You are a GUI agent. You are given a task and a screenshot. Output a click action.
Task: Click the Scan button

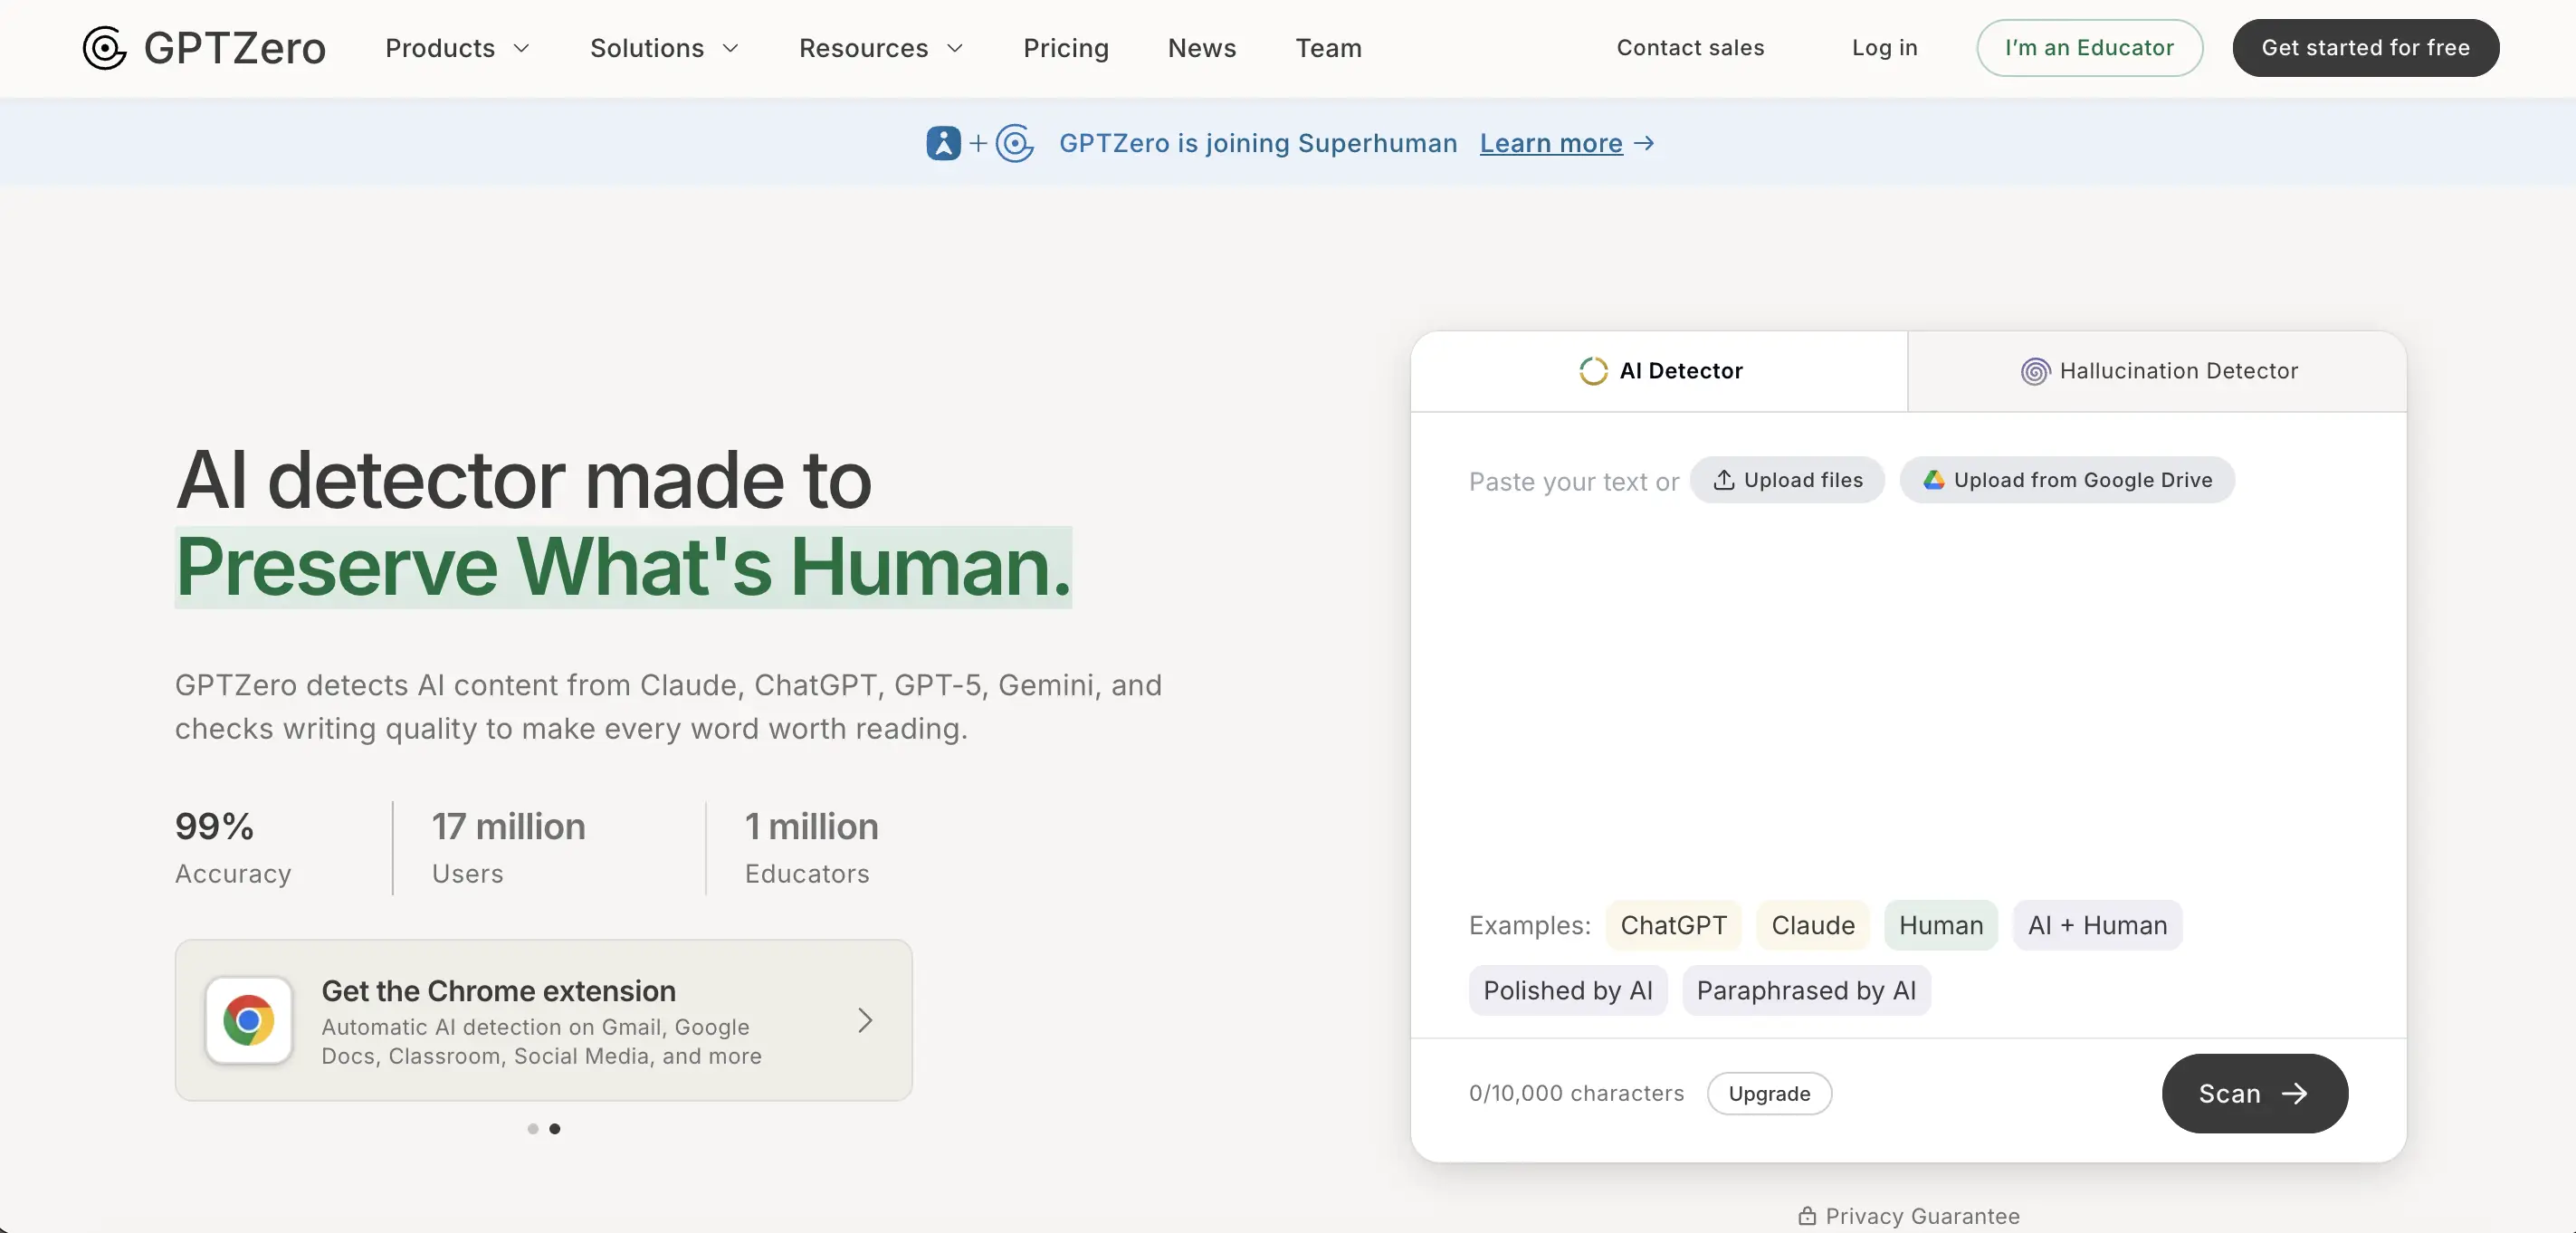point(2254,1093)
